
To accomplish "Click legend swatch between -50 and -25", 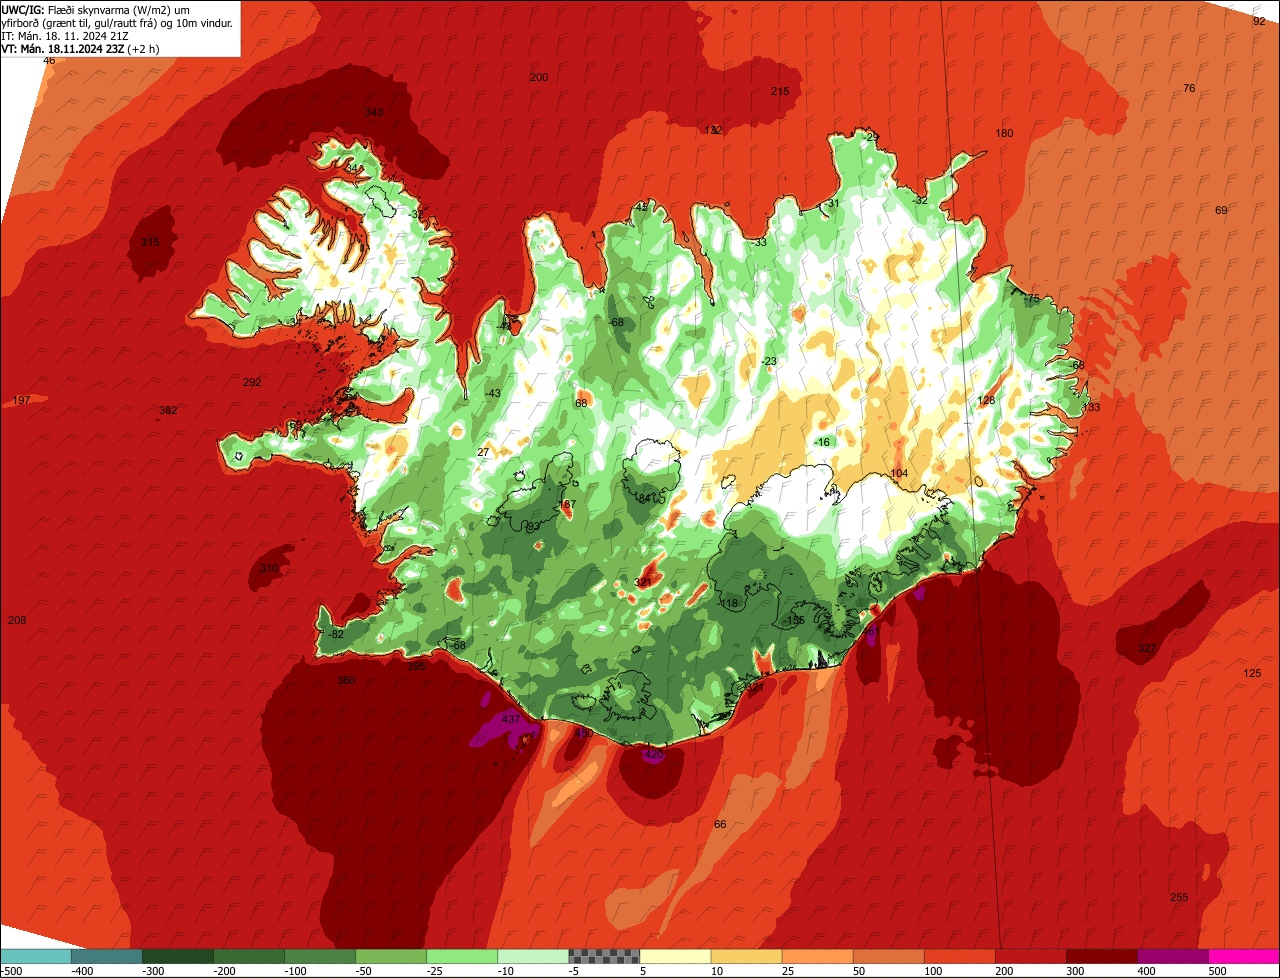I will (x=391, y=956).
